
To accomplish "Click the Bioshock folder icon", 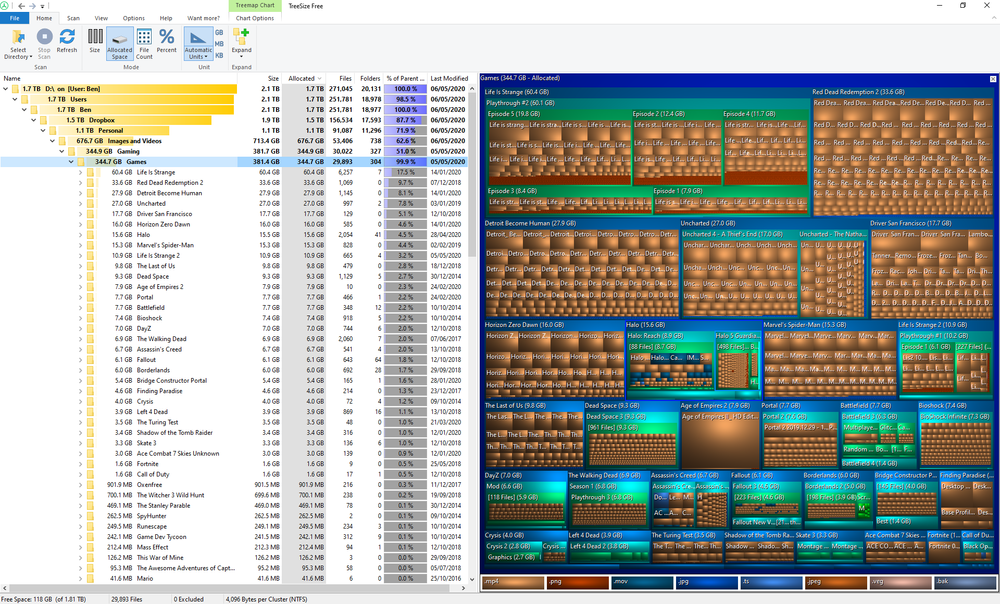I will coord(90,318).
